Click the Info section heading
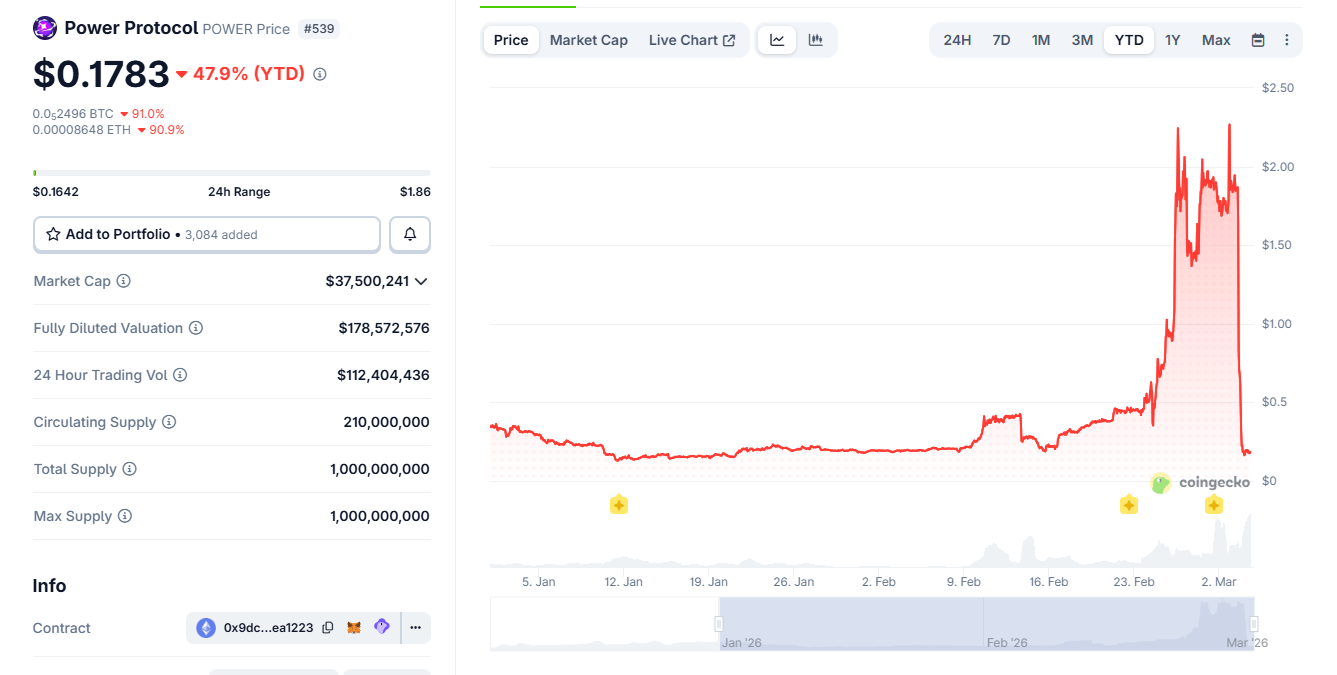 pos(49,586)
